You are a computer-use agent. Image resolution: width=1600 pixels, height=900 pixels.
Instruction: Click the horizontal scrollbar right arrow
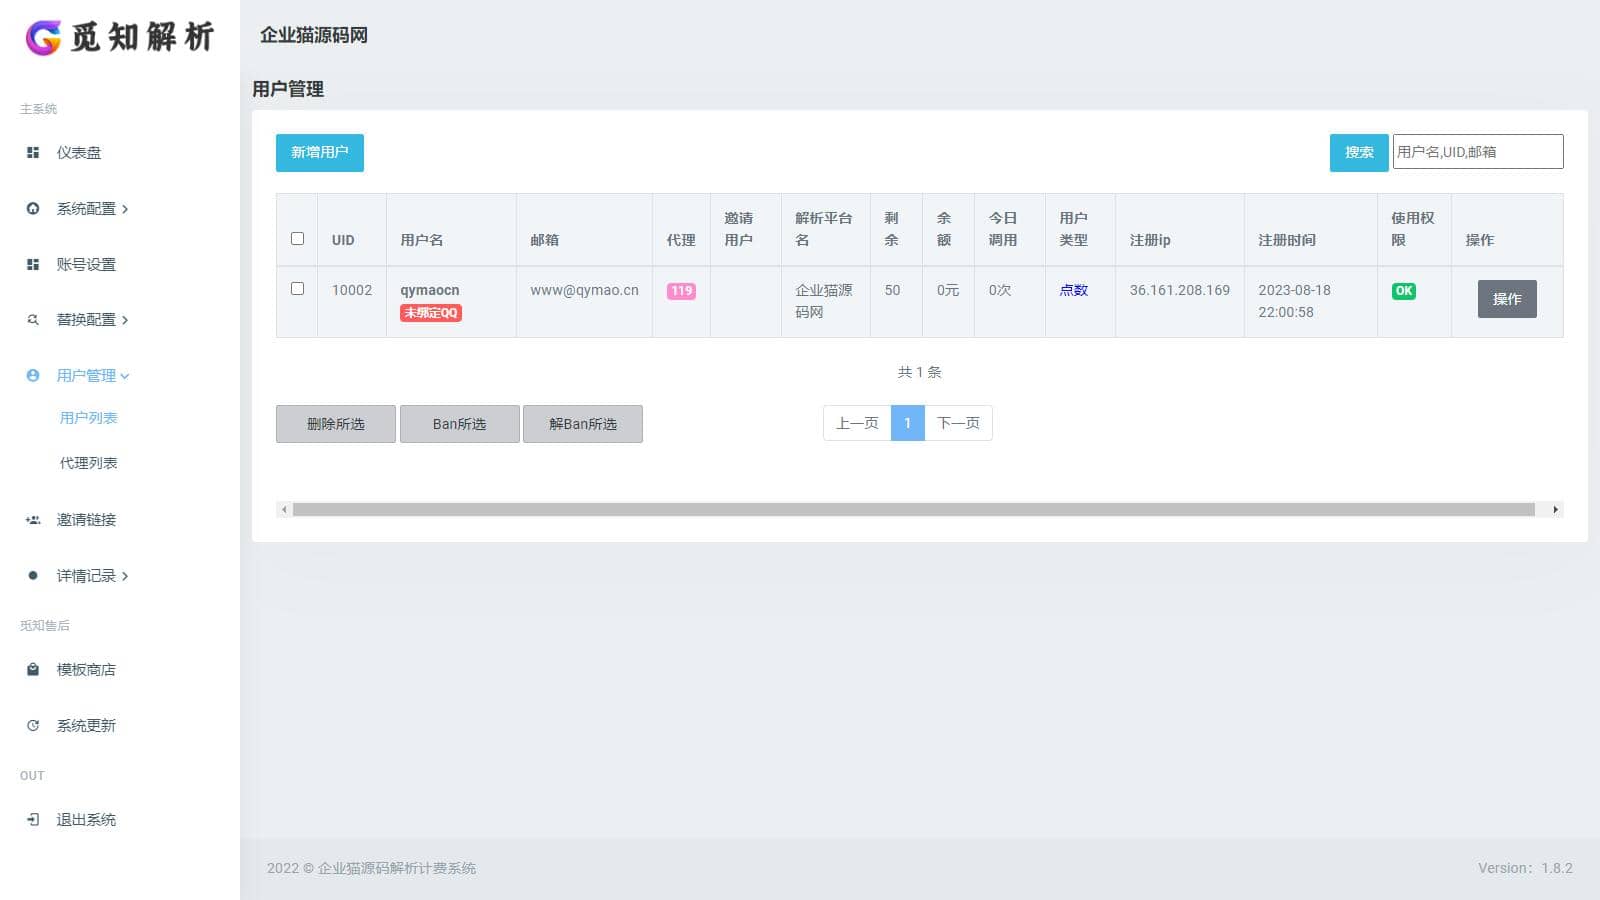(x=1555, y=510)
